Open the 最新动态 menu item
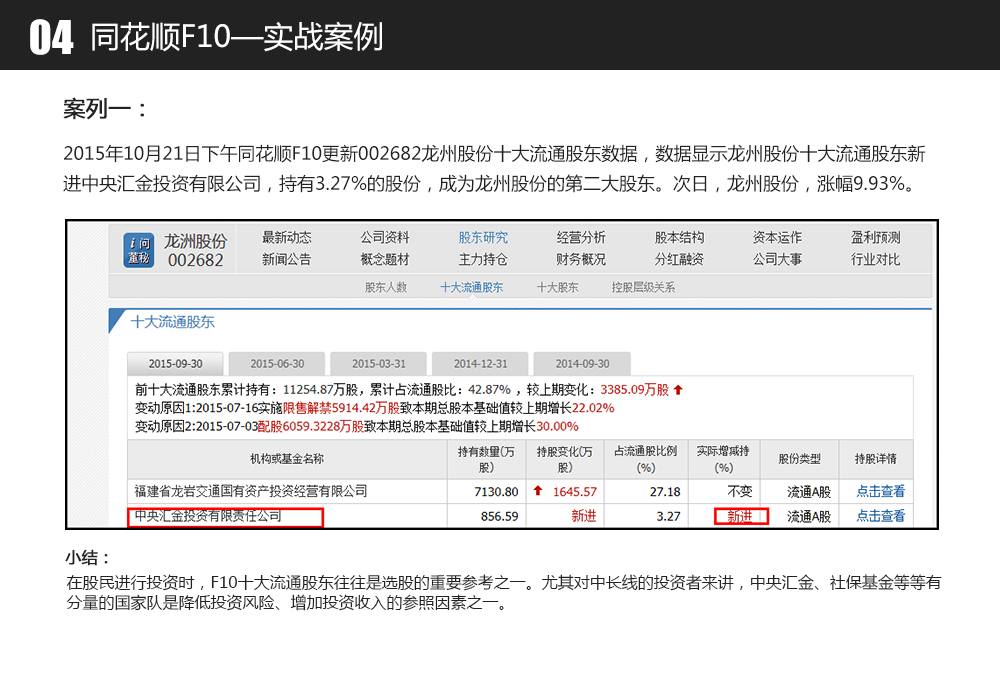This screenshot has width=1000, height=684. point(286,238)
